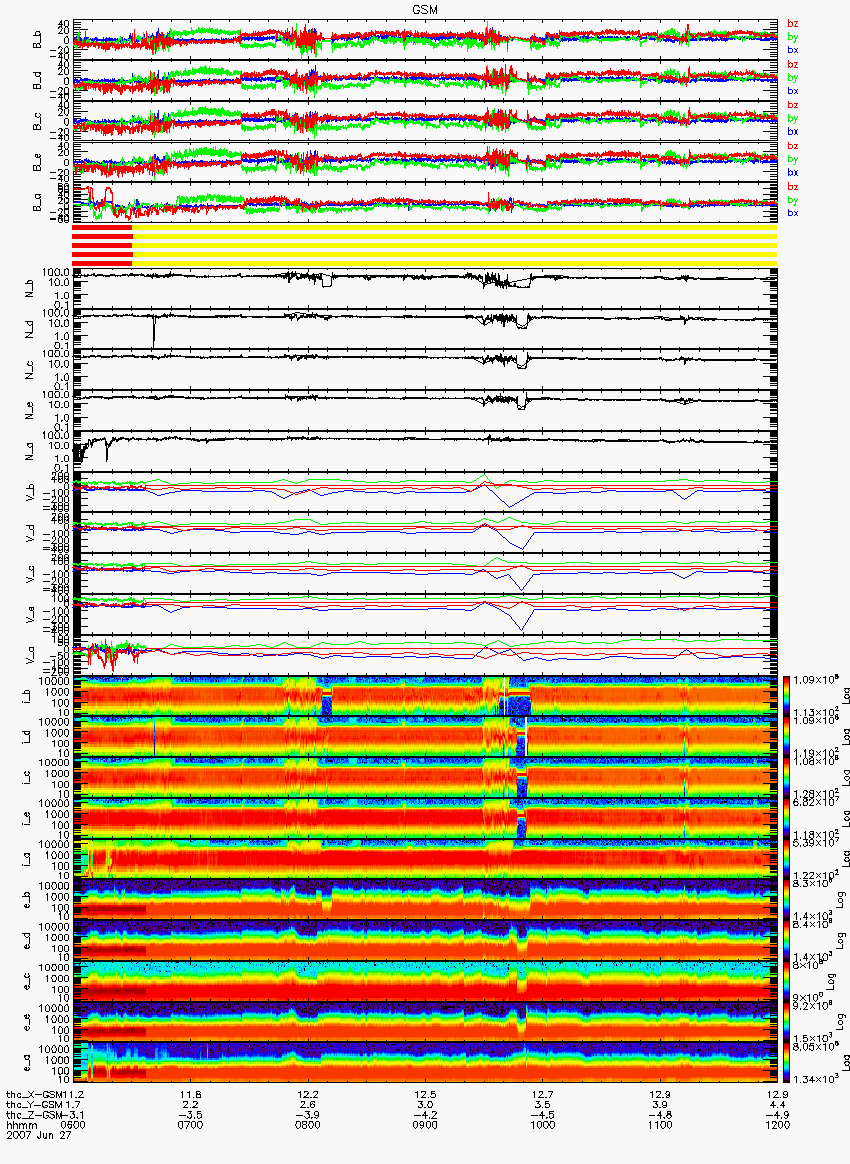
Task: Click the i_b ion spectrogram label
Action: pyautogui.click(x=27, y=696)
